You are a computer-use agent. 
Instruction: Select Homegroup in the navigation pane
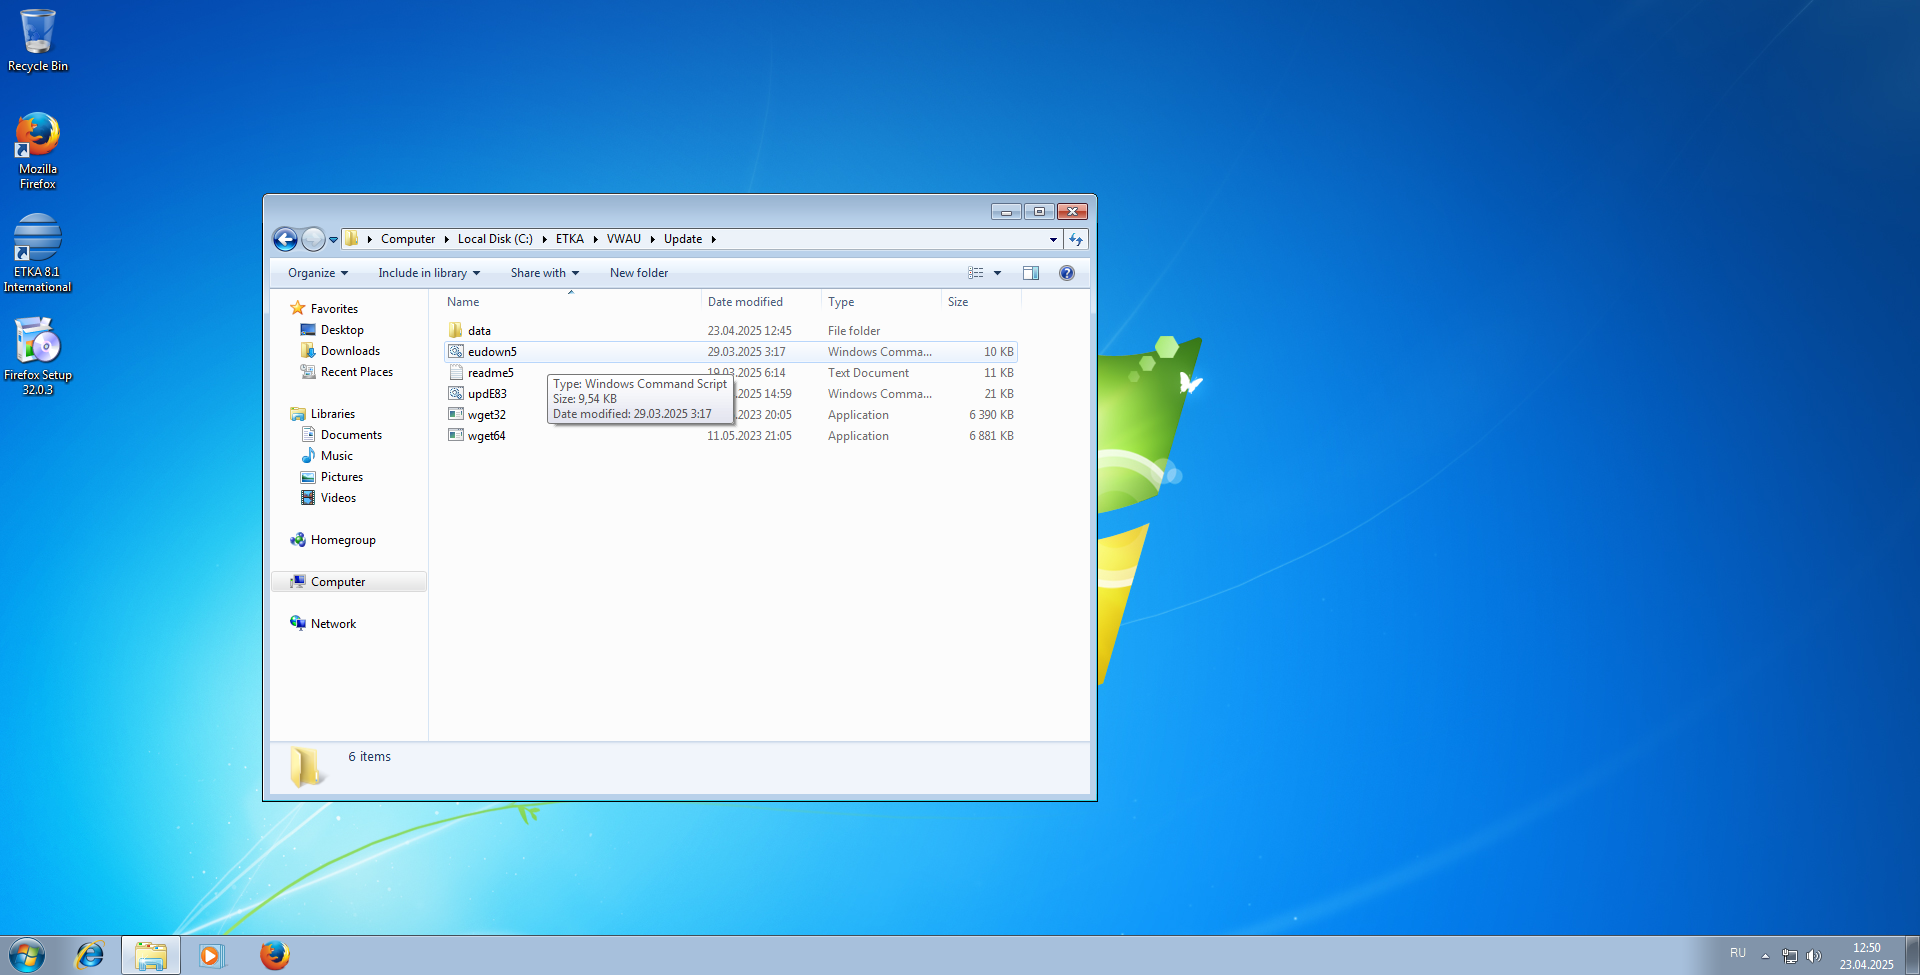(x=343, y=540)
